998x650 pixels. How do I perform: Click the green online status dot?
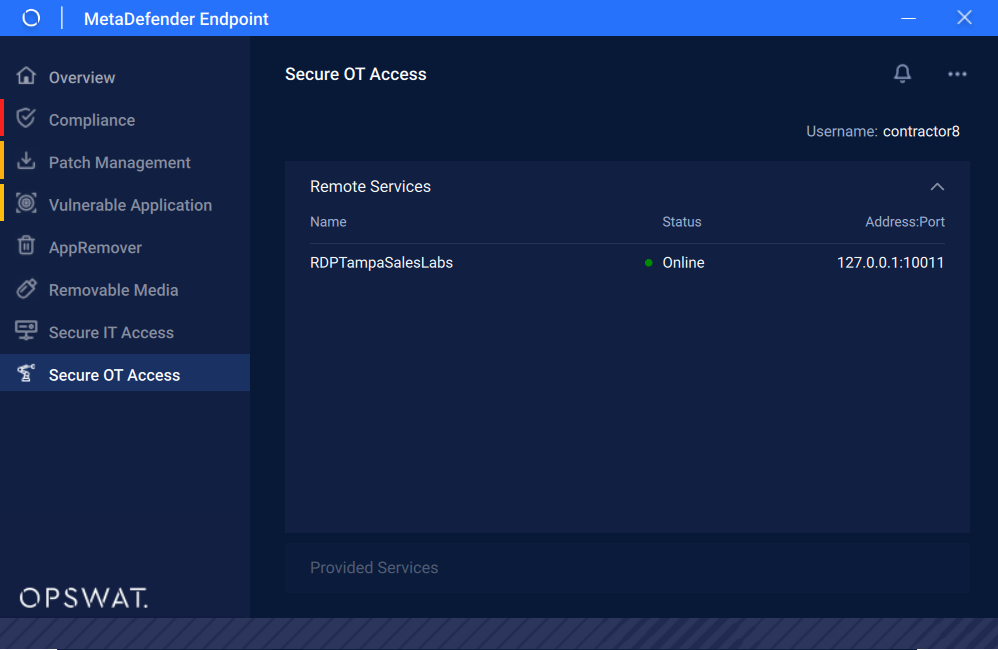[x=649, y=263]
